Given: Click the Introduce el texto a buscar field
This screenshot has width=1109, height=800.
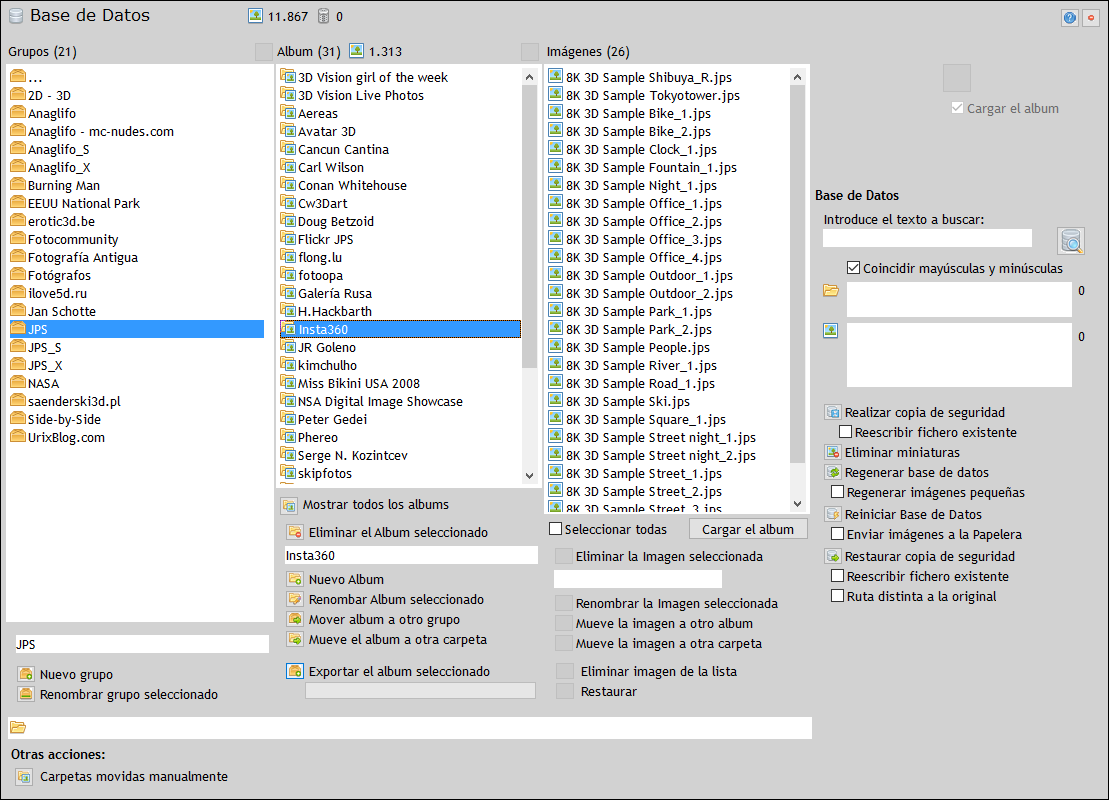Looking at the screenshot, I should [927, 238].
